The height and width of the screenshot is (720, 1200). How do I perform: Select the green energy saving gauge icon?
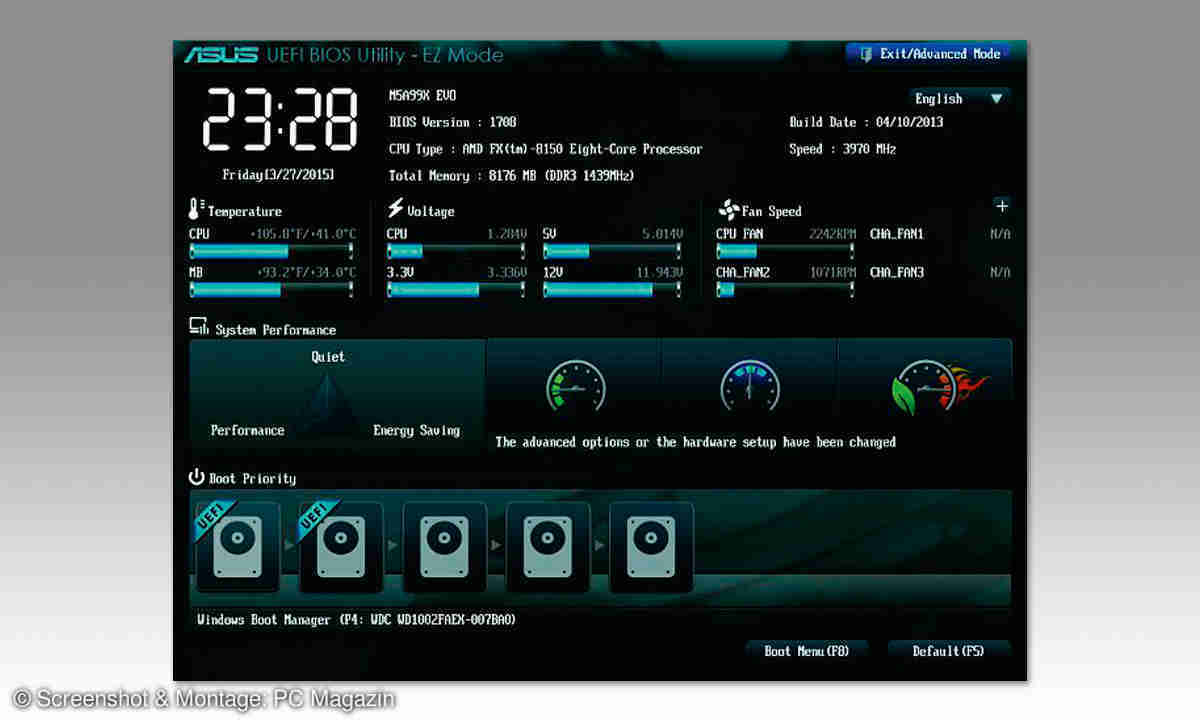575,386
